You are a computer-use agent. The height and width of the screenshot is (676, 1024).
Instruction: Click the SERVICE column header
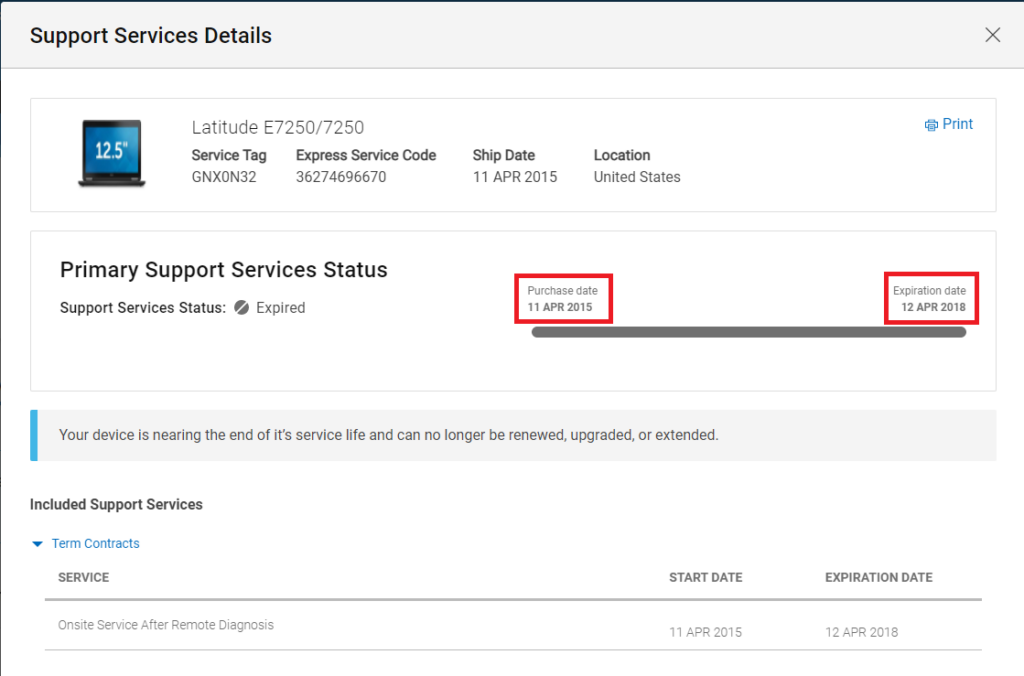[84, 578]
